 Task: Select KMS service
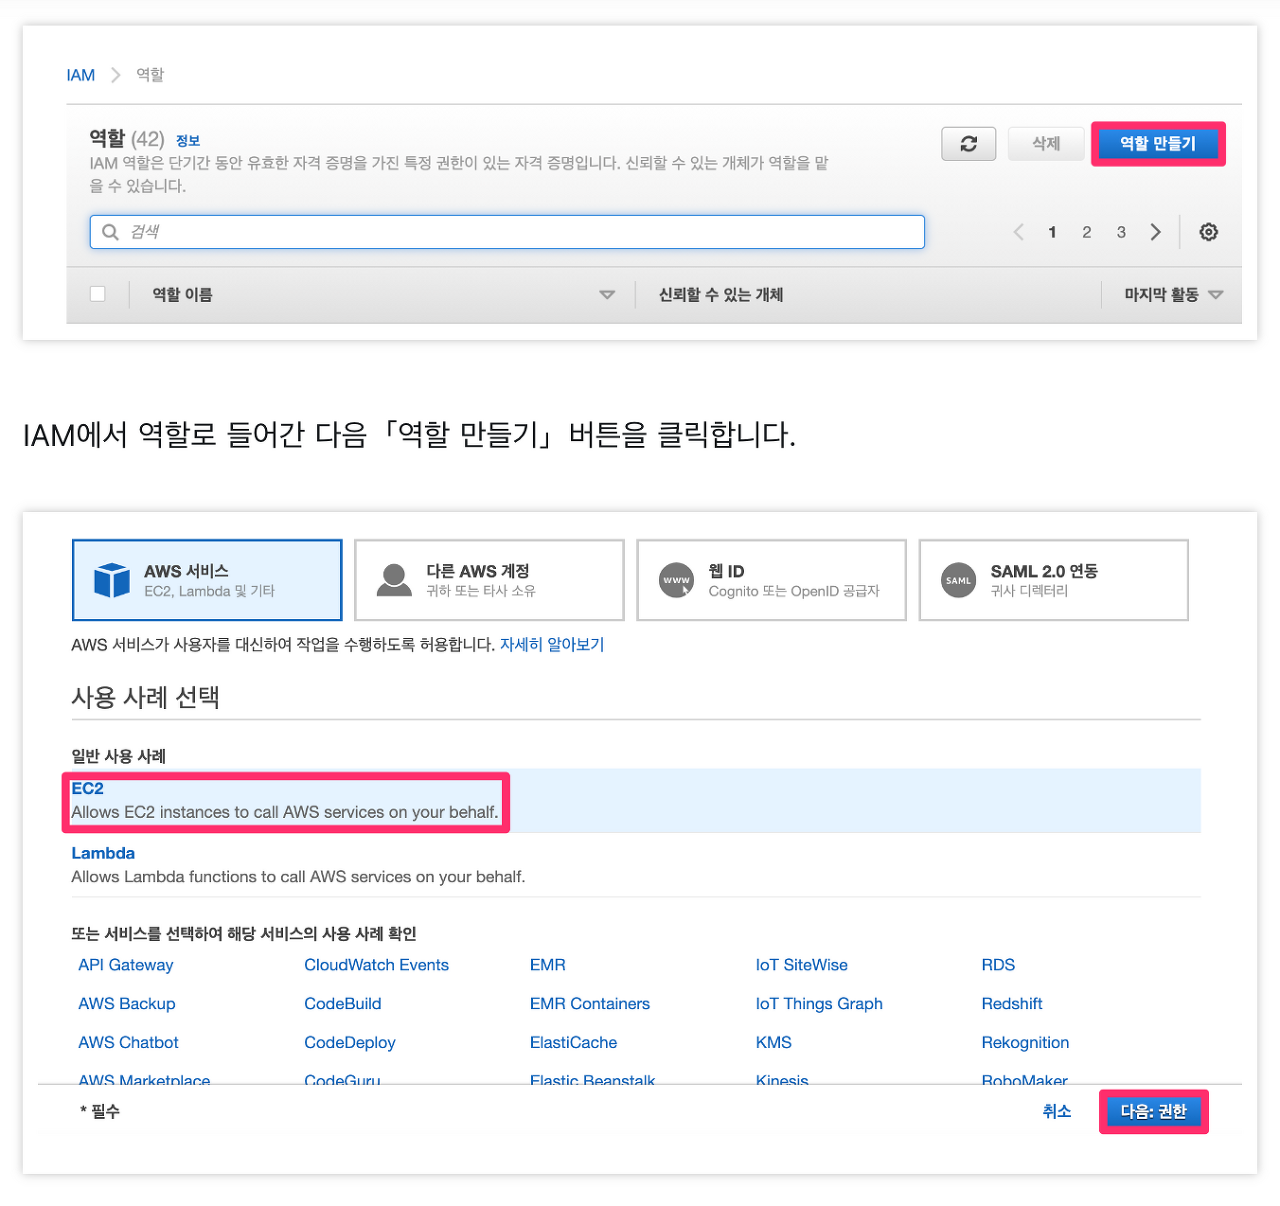774,1043
